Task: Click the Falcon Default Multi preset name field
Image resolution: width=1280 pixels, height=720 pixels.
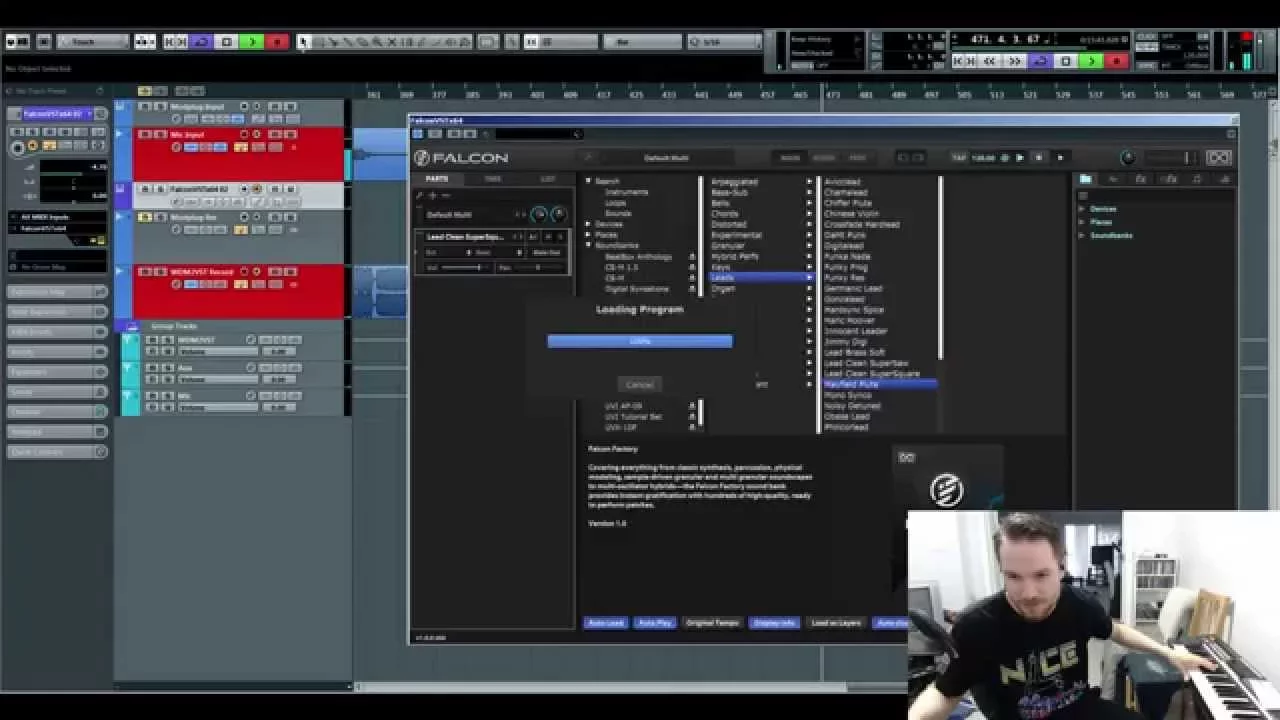Action: coord(666,158)
